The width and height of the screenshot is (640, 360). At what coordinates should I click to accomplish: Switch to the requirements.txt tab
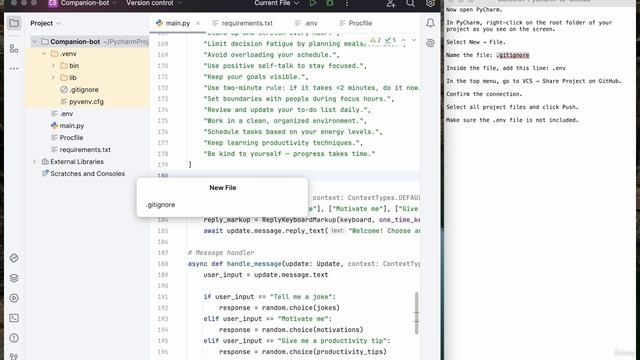242,23
